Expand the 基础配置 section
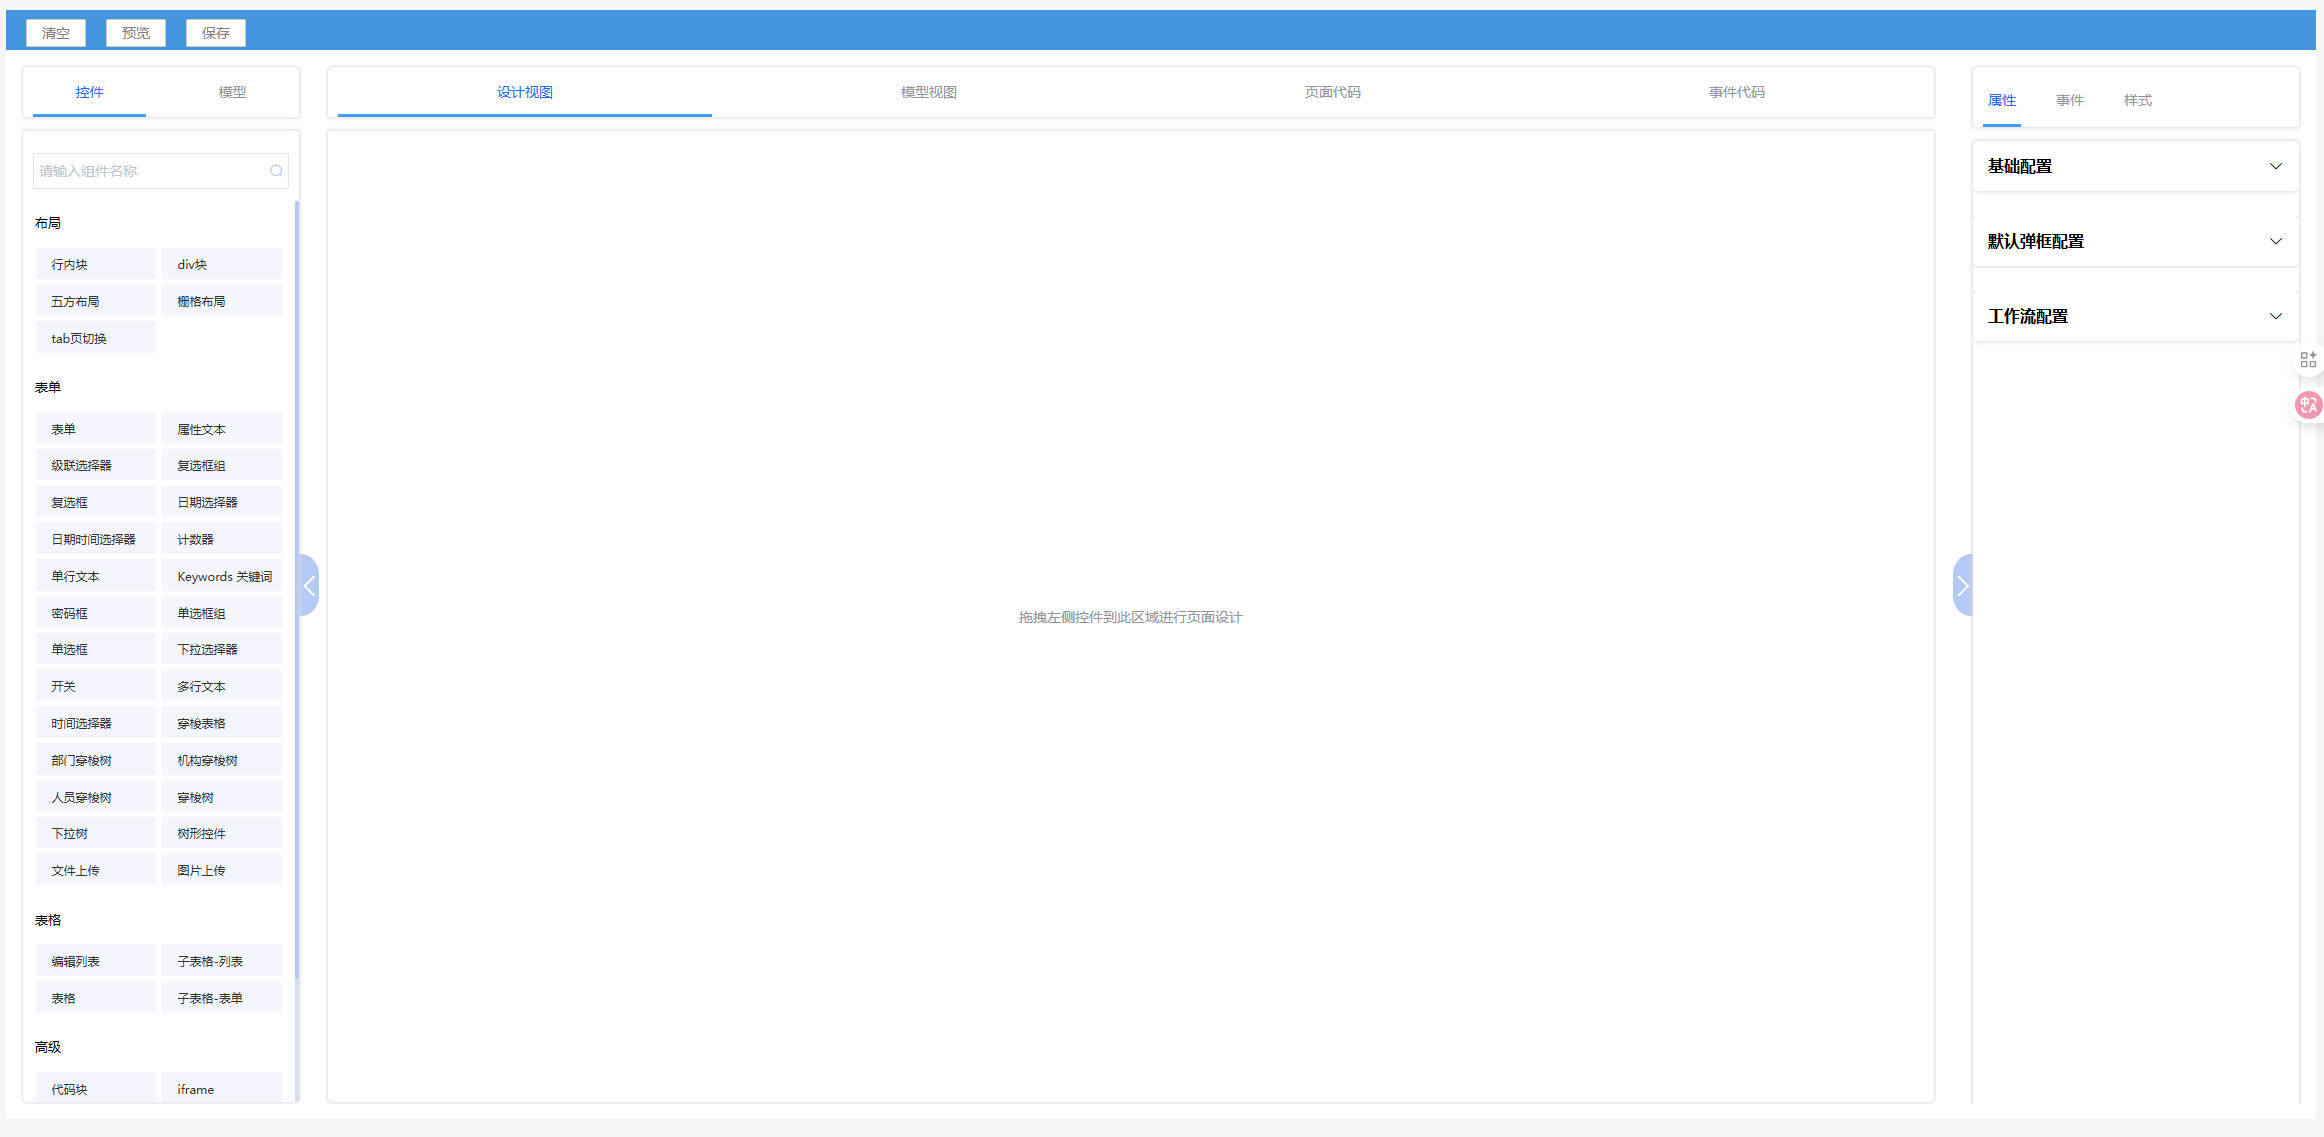This screenshot has height=1137, width=2324. (2135, 166)
